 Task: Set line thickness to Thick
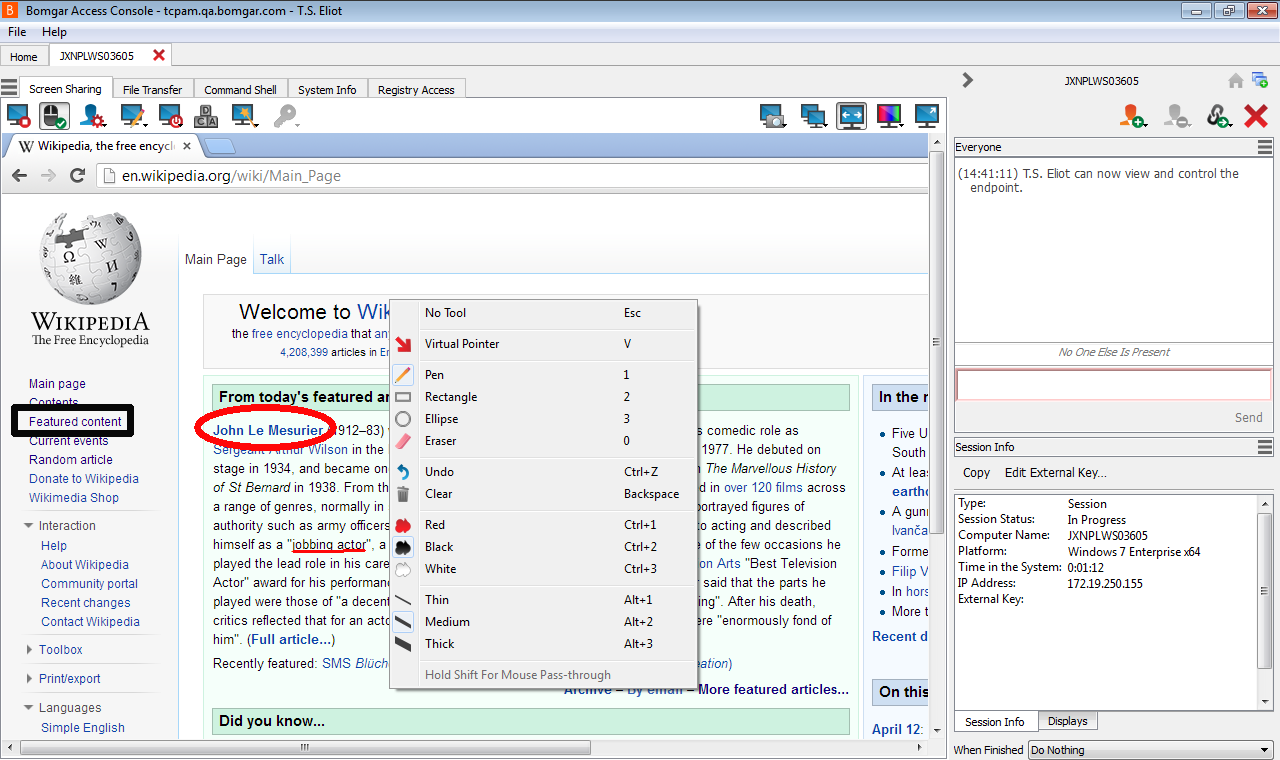[x=543, y=644]
